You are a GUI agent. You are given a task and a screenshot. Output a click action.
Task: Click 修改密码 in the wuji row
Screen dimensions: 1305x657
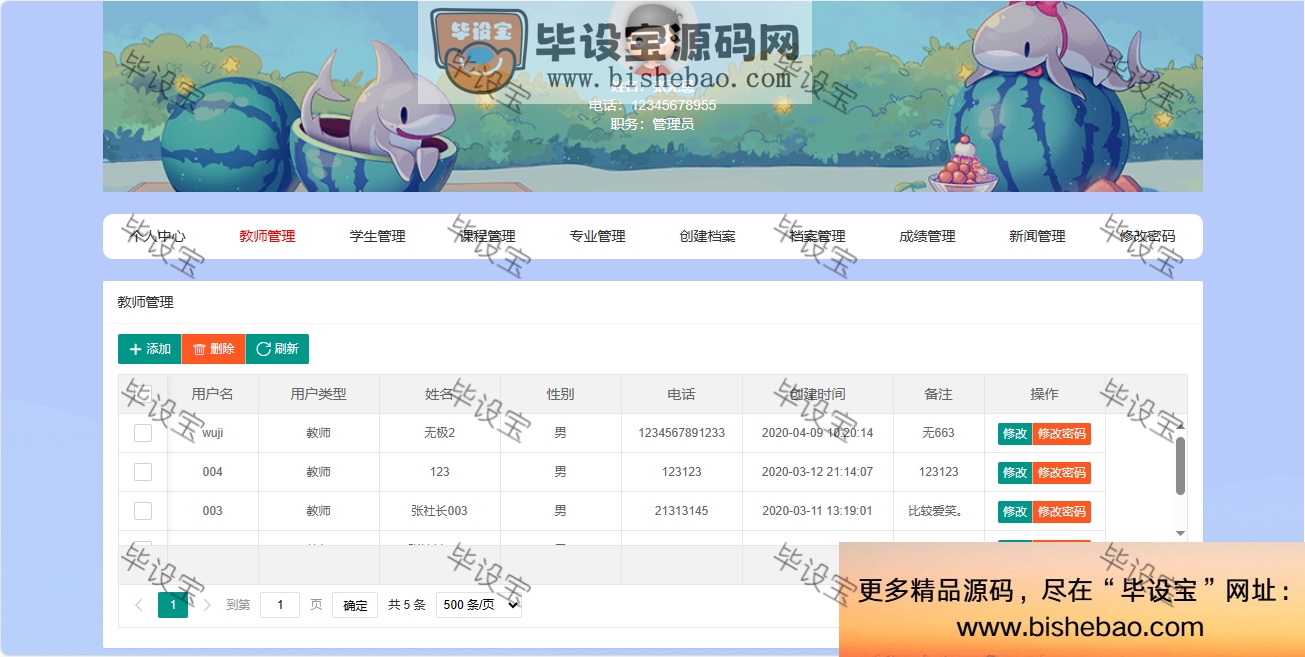point(1062,434)
